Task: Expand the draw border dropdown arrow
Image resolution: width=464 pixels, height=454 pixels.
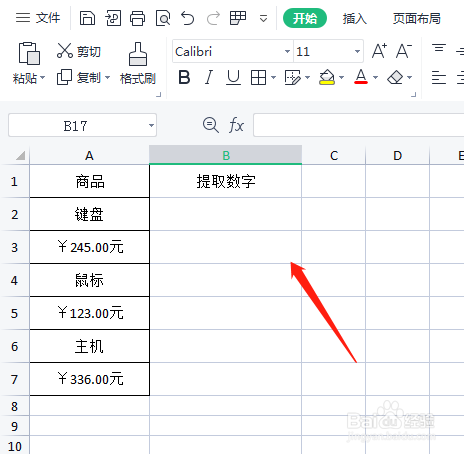Action: [307, 78]
